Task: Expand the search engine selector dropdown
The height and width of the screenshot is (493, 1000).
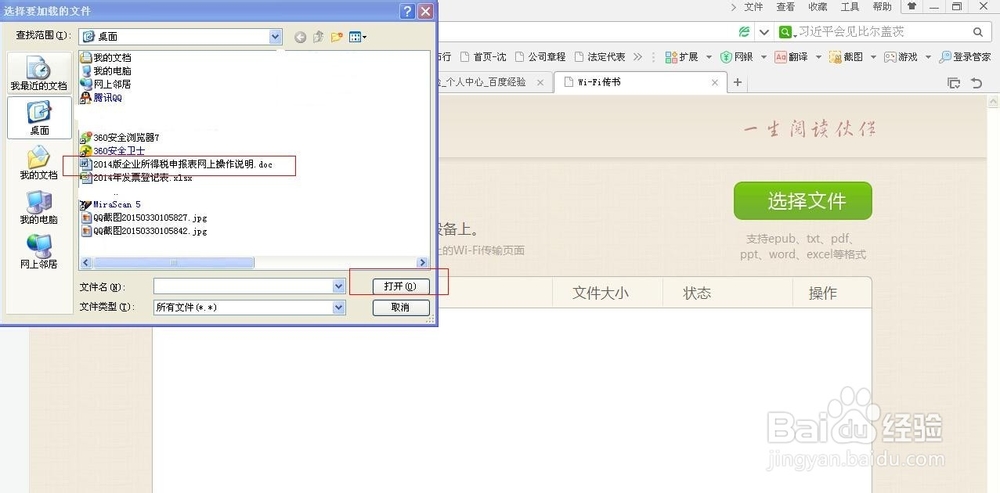Action: 786,32
